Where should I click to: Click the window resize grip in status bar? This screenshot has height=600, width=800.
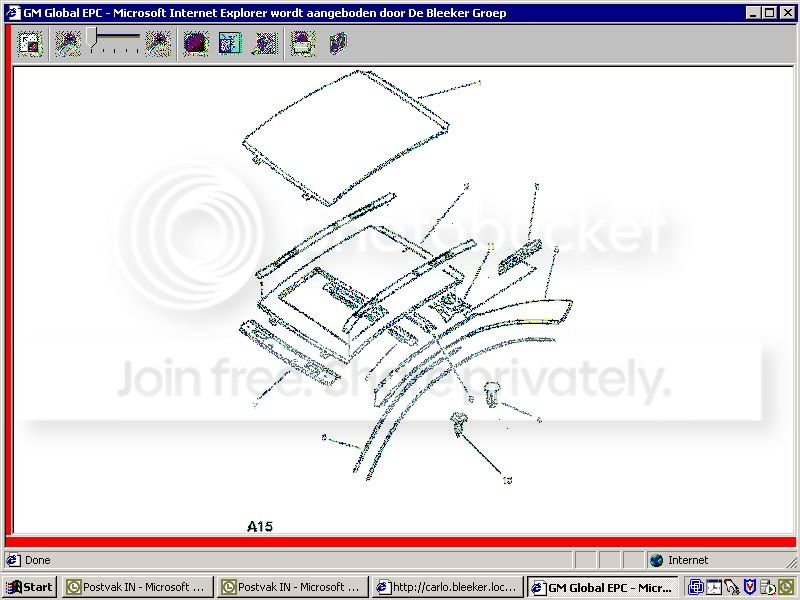click(791, 562)
